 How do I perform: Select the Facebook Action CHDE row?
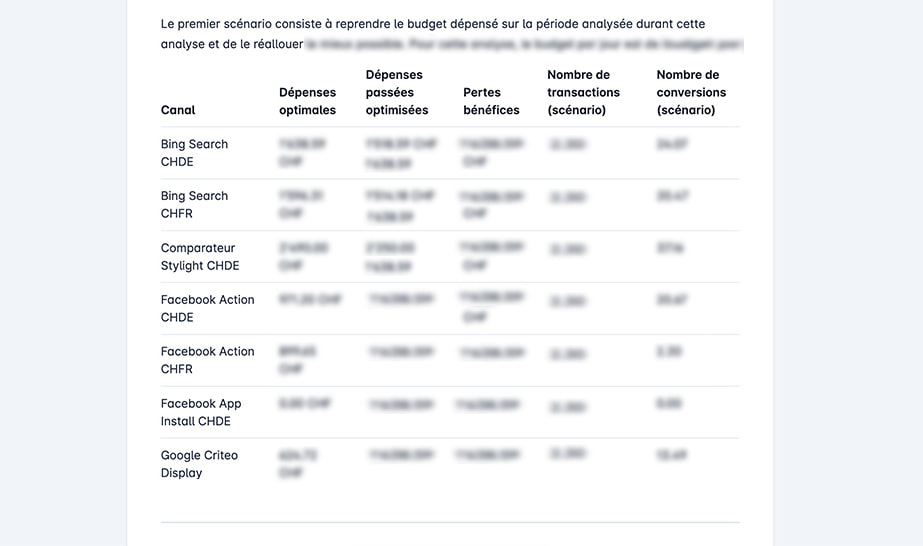[x=450, y=308]
